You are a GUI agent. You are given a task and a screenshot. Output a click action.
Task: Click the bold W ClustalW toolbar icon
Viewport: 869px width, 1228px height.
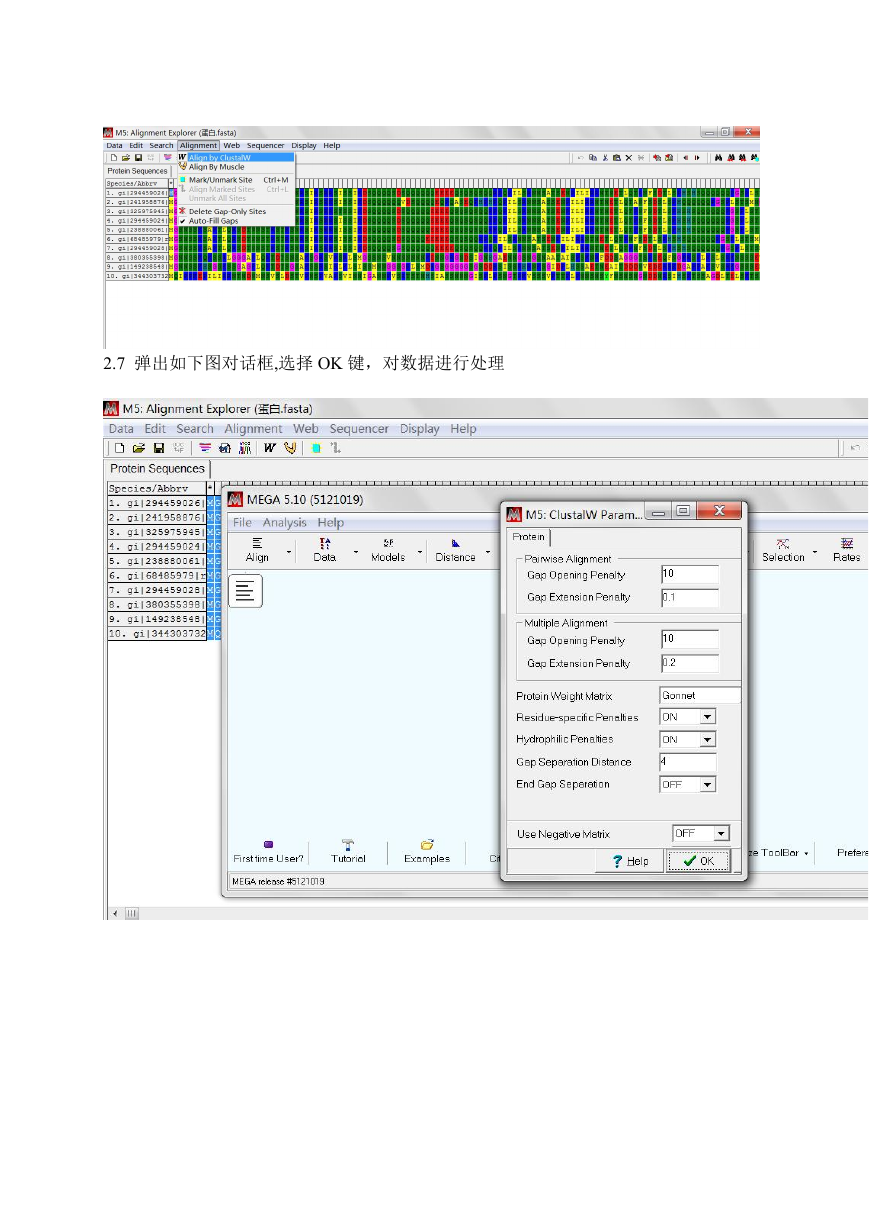click(270, 448)
